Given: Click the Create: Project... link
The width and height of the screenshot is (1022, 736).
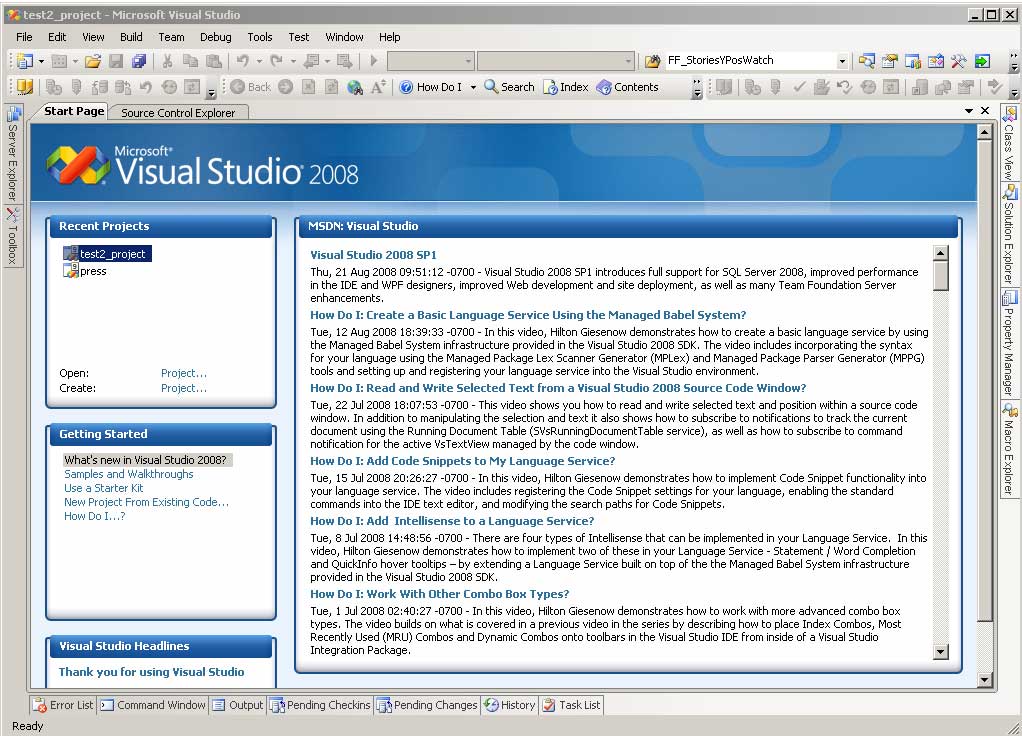Looking at the screenshot, I should pyautogui.click(x=184, y=388).
